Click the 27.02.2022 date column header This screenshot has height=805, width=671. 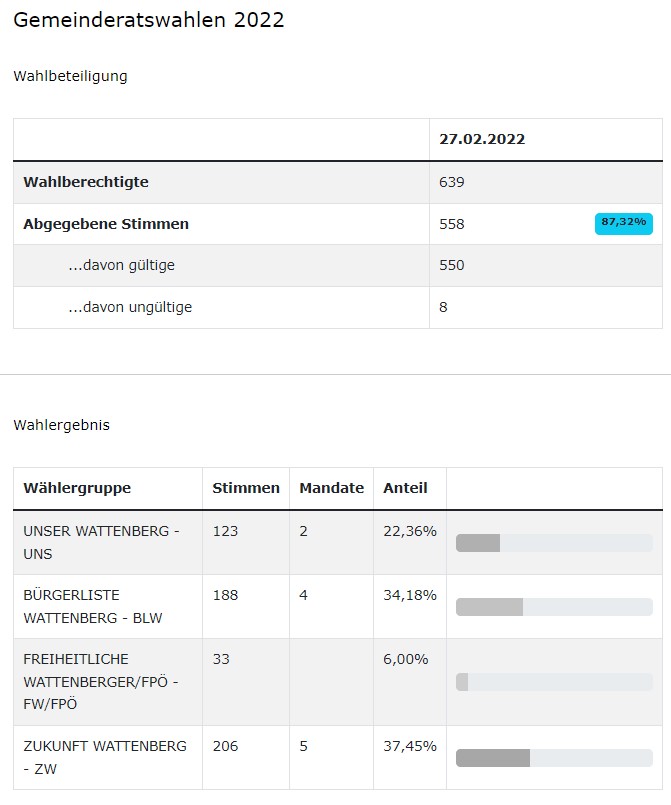(482, 139)
